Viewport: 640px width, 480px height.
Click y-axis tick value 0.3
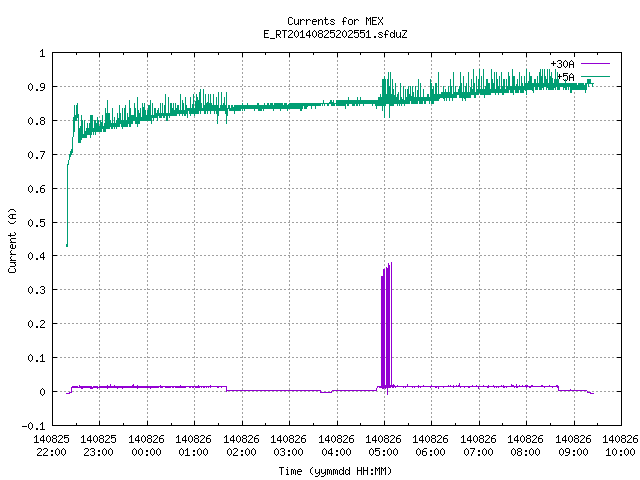coord(36,290)
